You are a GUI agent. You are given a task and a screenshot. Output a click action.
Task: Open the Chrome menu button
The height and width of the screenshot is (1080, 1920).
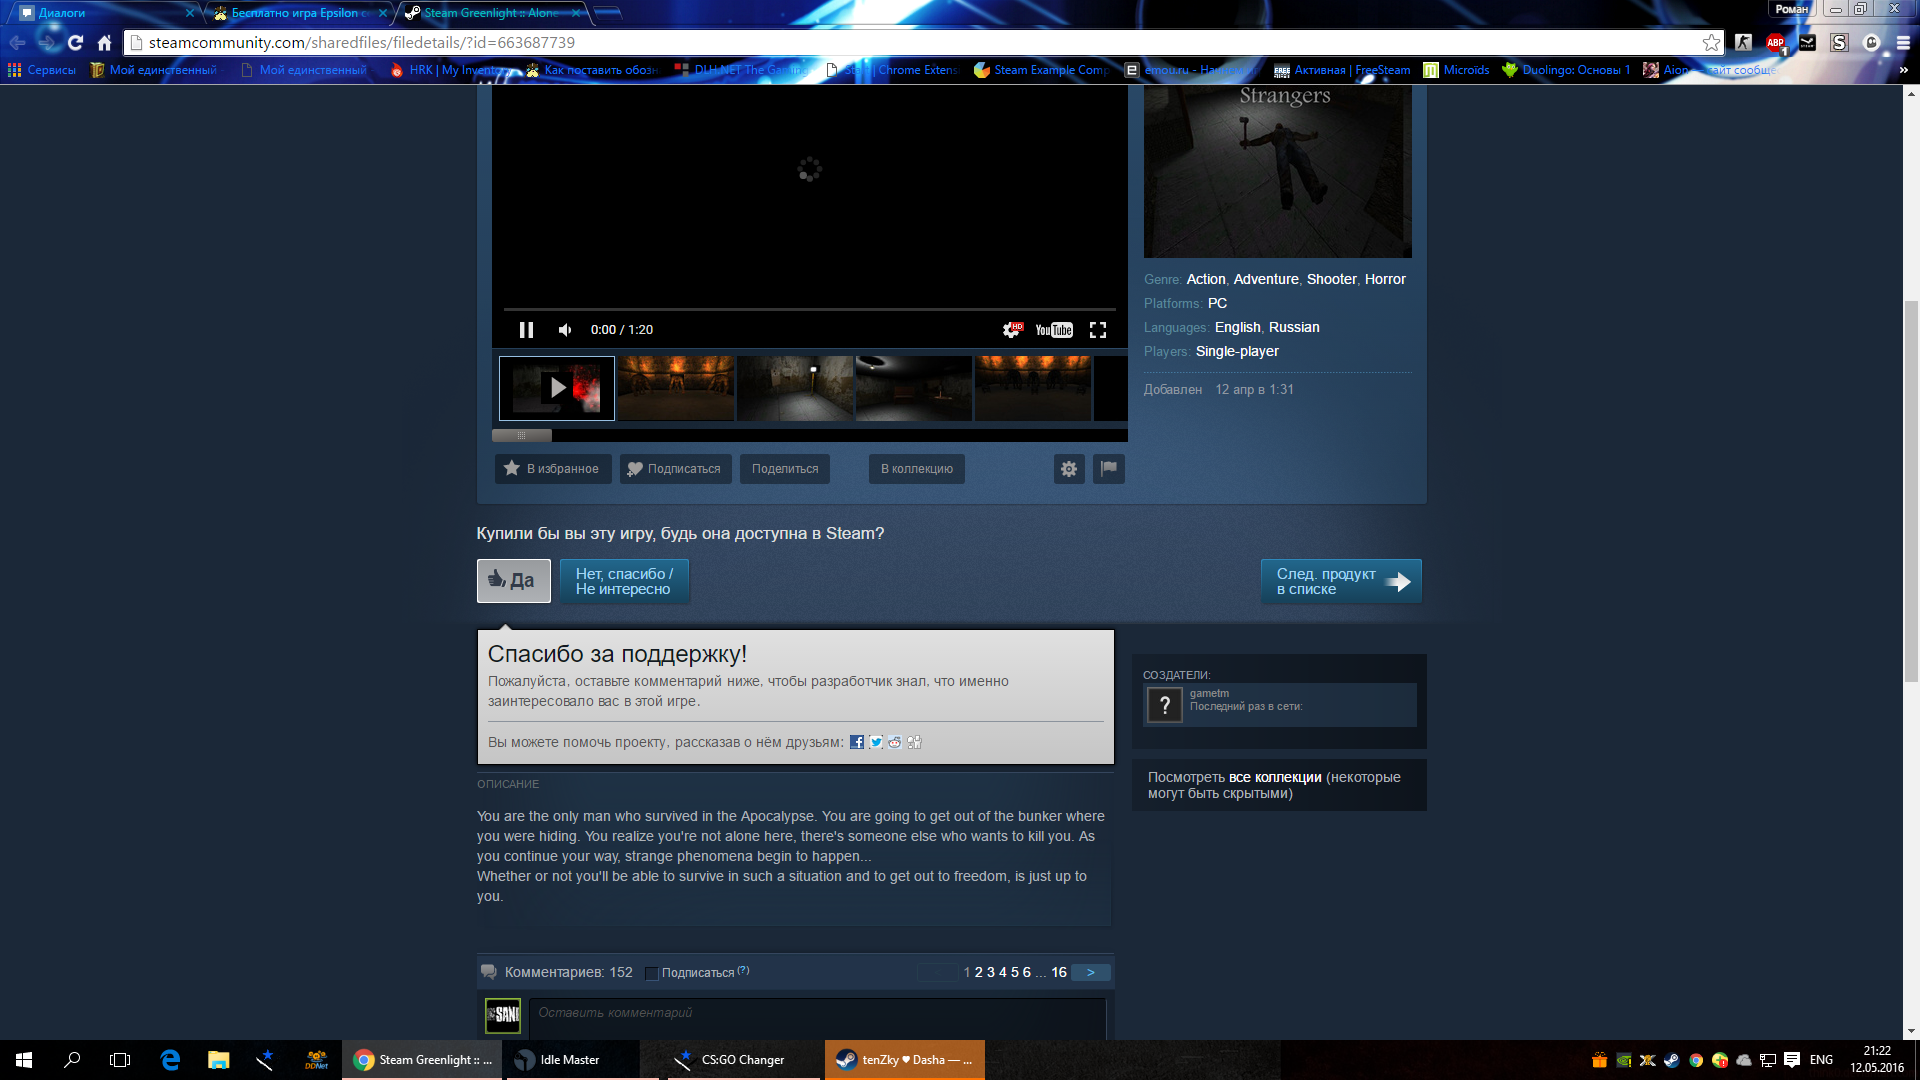(x=1903, y=43)
